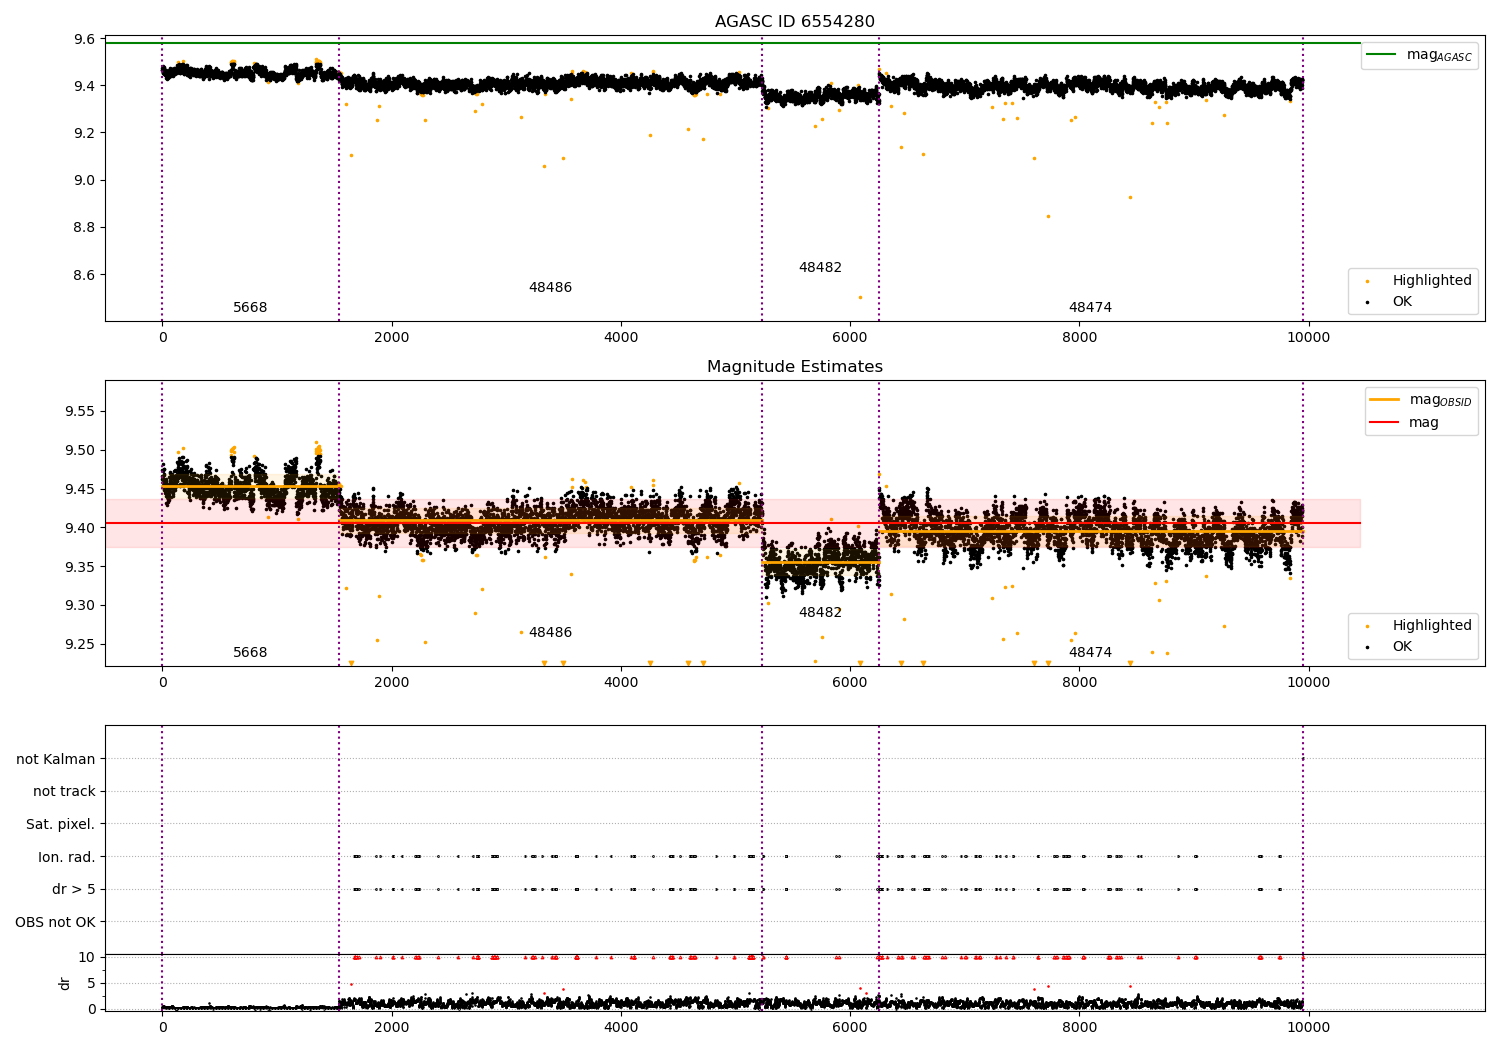Image resolution: width=1500 pixels, height=1050 pixels.
Task: Click obsid label 48474 in AGASC ID plot
Action: tap(1090, 308)
